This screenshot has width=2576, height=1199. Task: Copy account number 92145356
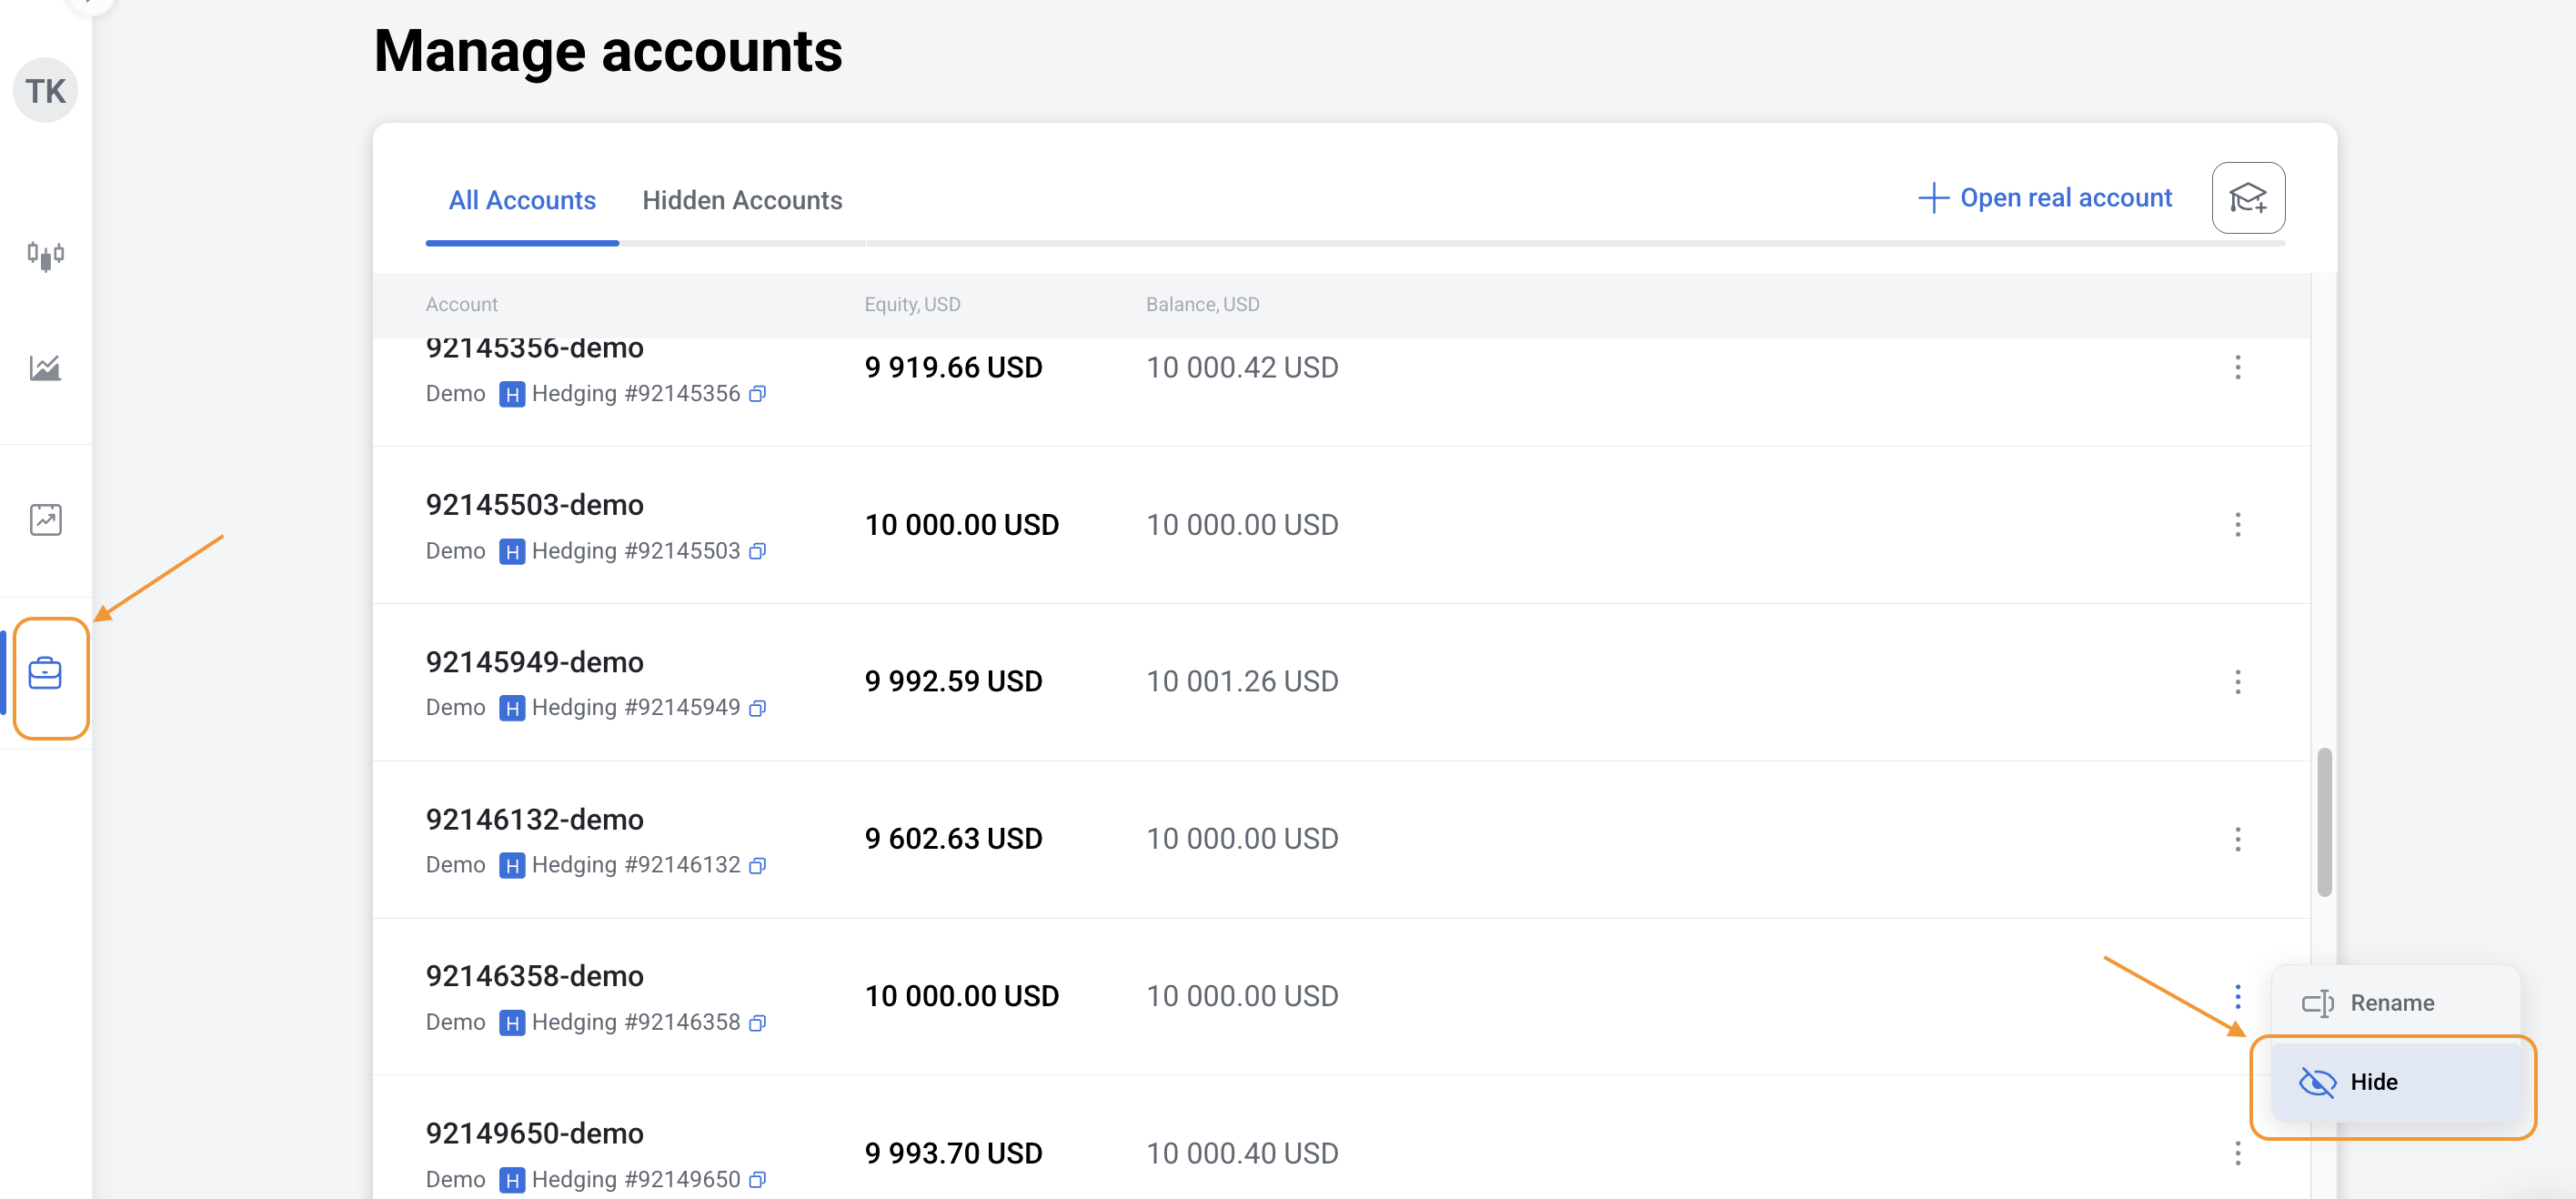click(x=758, y=394)
